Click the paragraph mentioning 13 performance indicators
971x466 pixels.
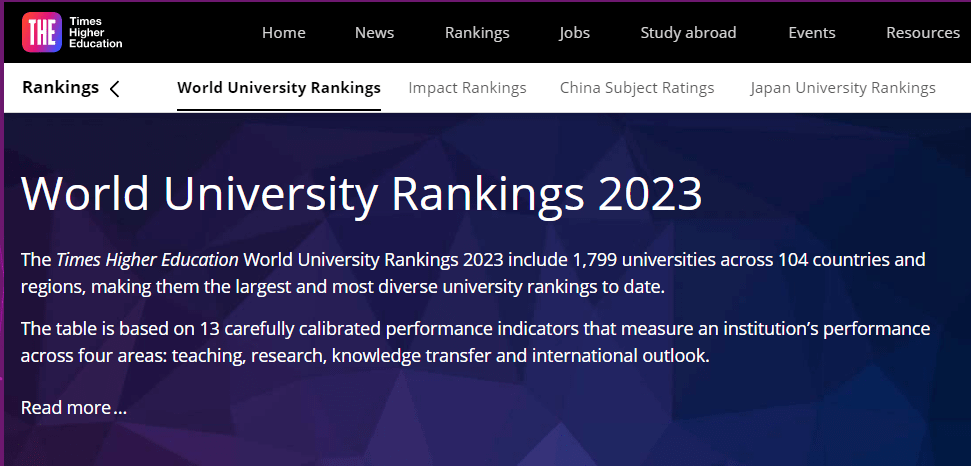pos(476,342)
